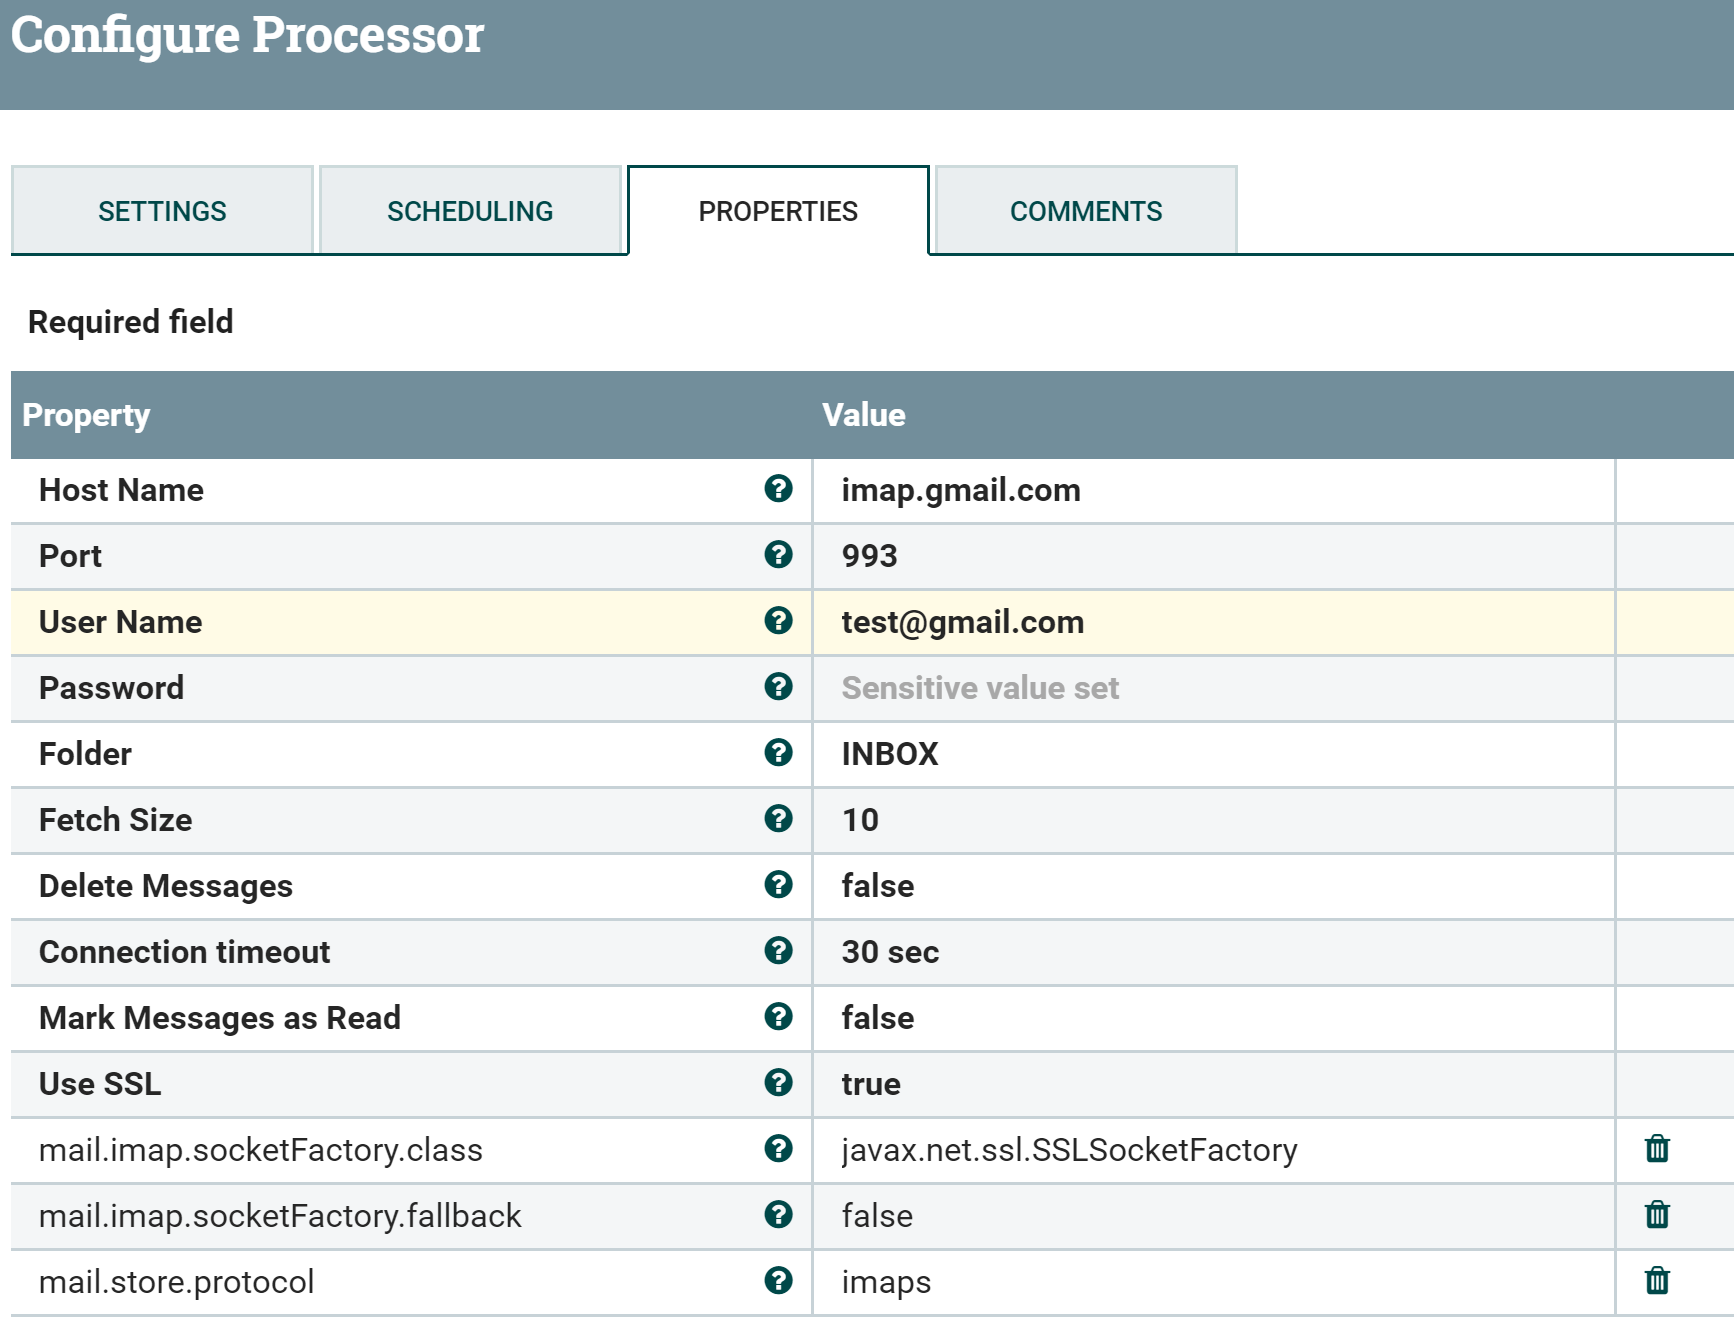Switch to the Settings tab

click(x=162, y=211)
